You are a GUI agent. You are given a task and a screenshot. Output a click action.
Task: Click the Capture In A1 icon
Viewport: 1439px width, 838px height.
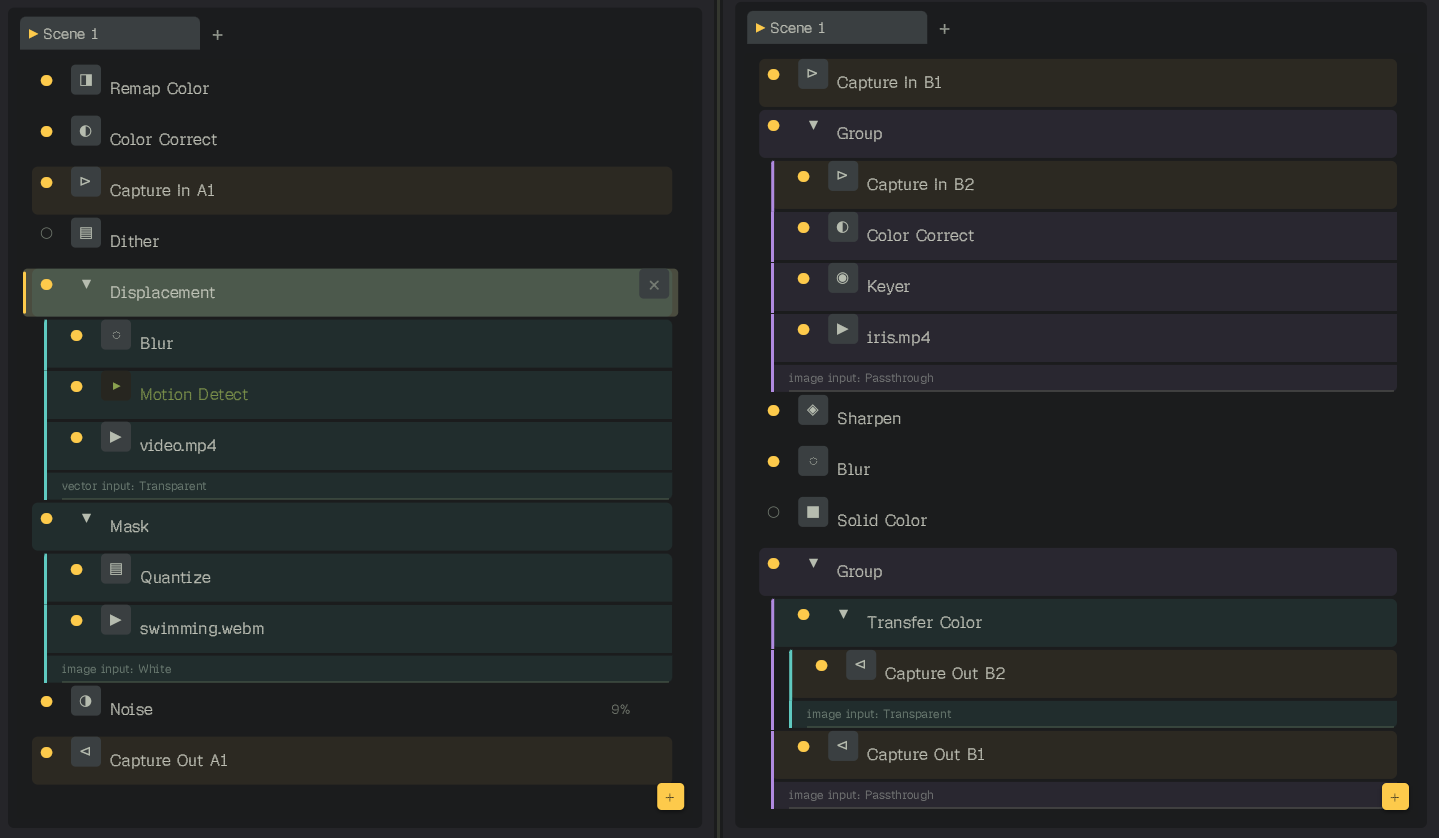tap(86, 182)
